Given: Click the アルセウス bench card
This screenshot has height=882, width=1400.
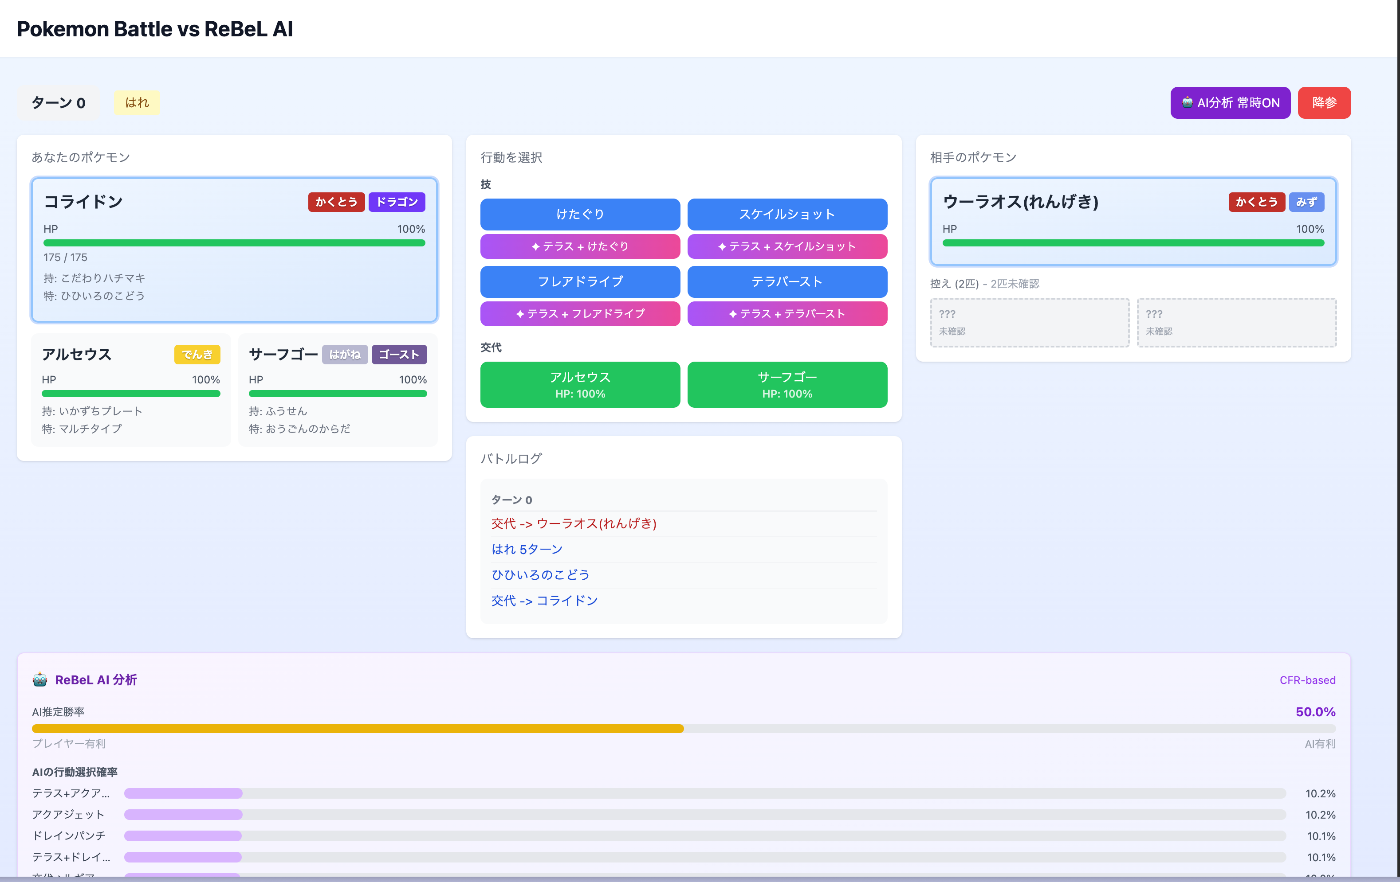Looking at the screenshot, I should click(x=131, y=390).
